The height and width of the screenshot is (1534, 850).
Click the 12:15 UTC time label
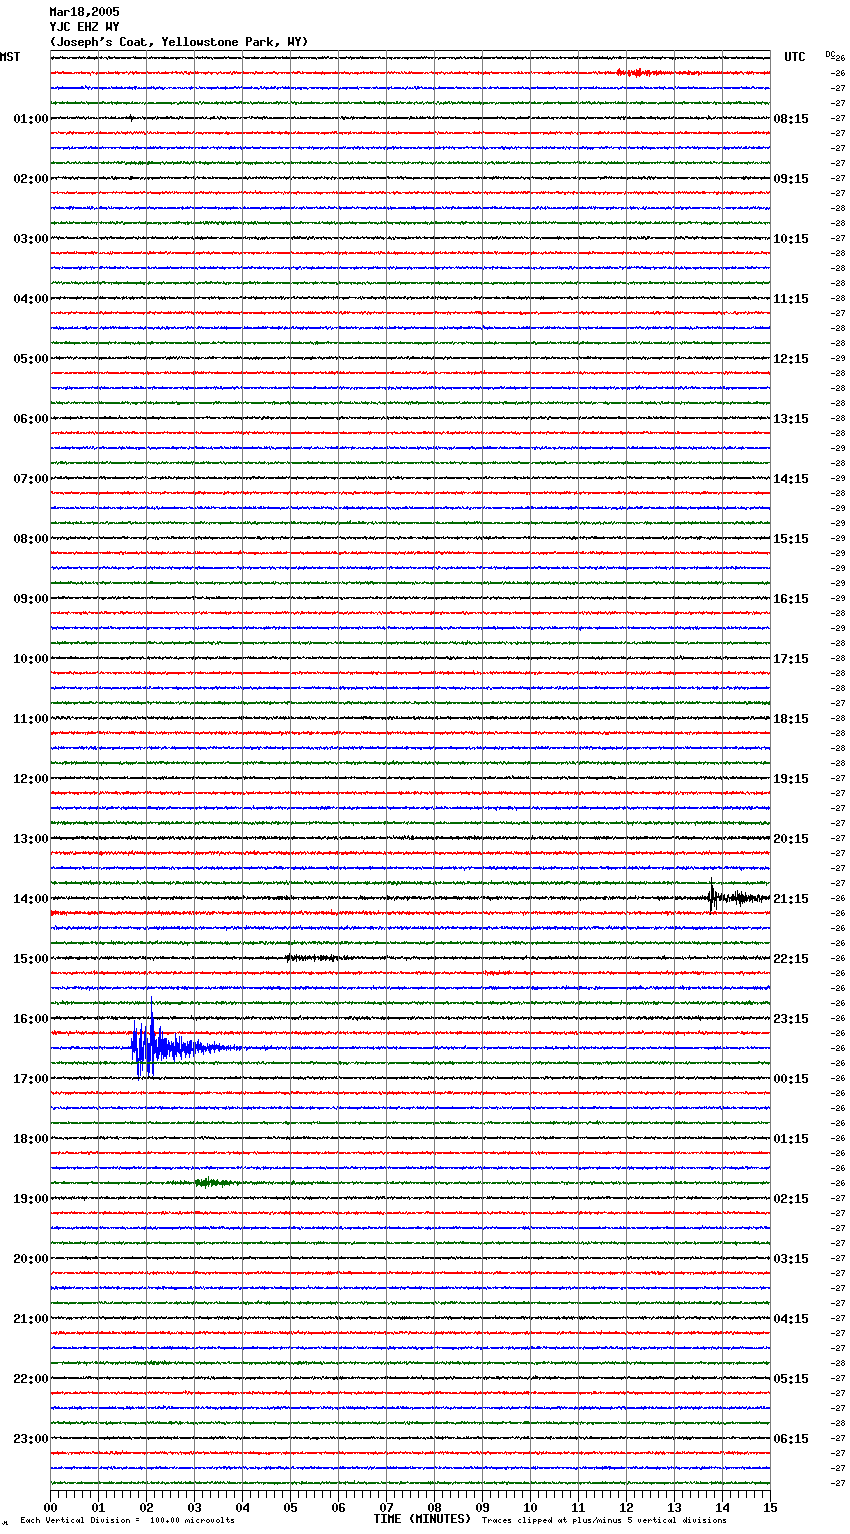pos(791,359)
